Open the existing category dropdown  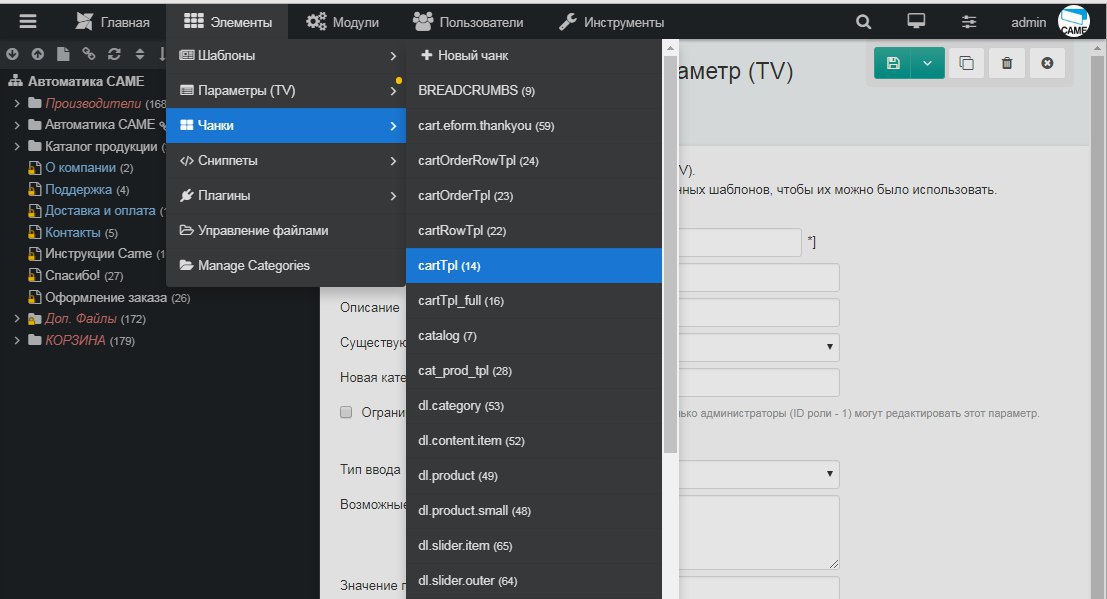tap(758, 347)
